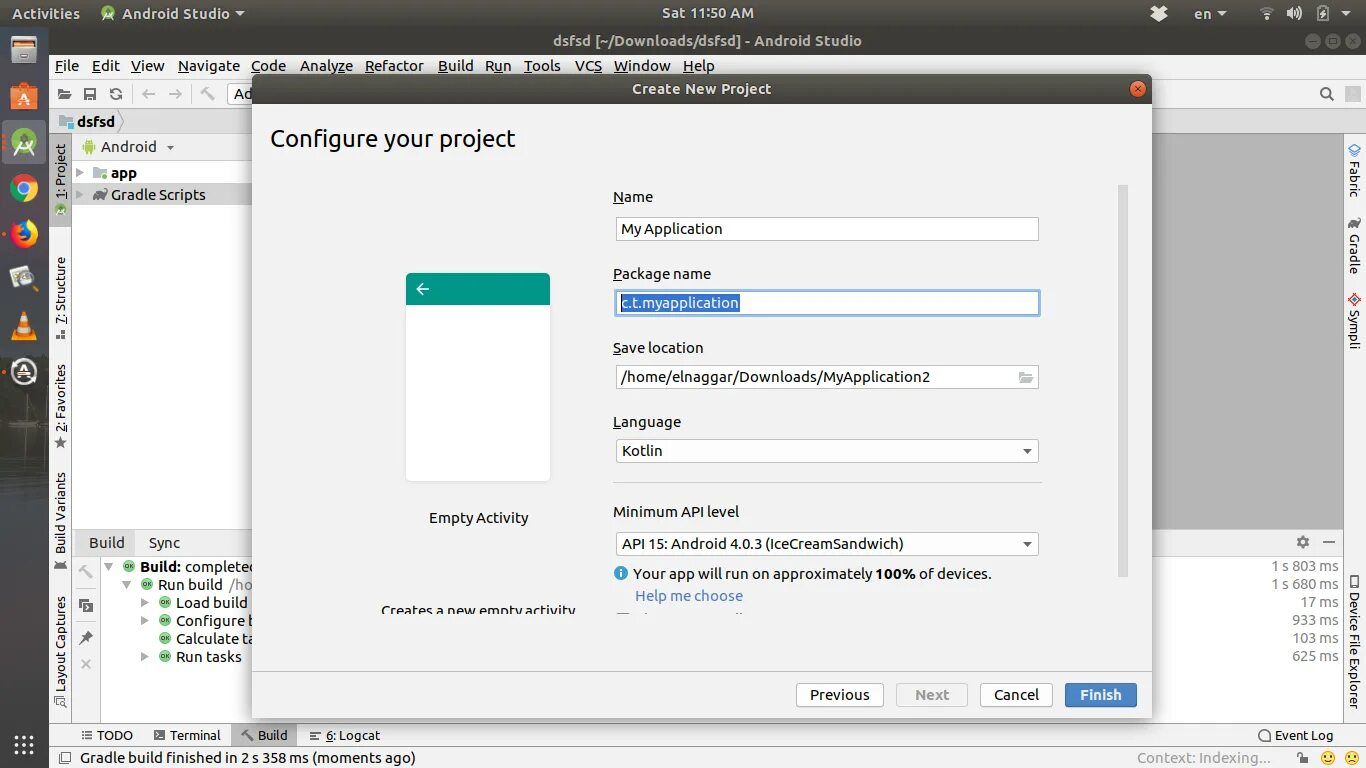Show Applications grid in dock

point(24,744)
